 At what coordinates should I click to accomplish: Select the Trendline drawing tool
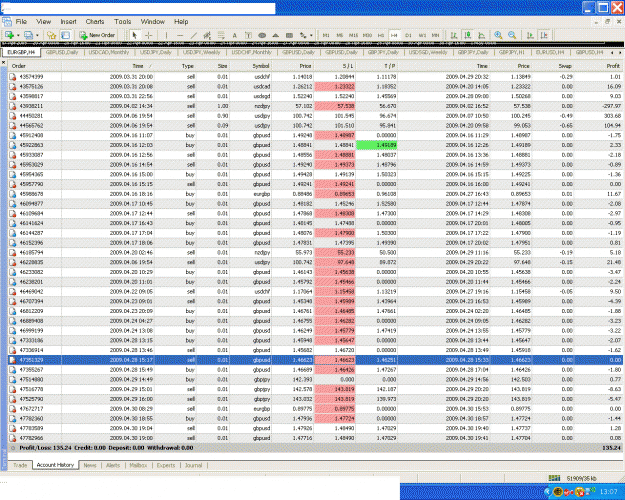[x=194, y=35]
